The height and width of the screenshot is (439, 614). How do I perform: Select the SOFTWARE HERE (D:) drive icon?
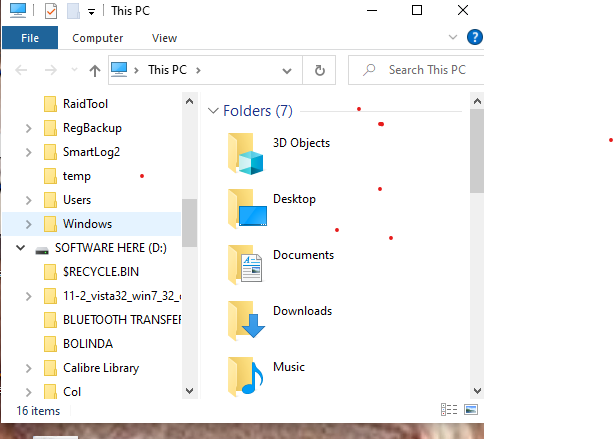[x=42, y=250]
